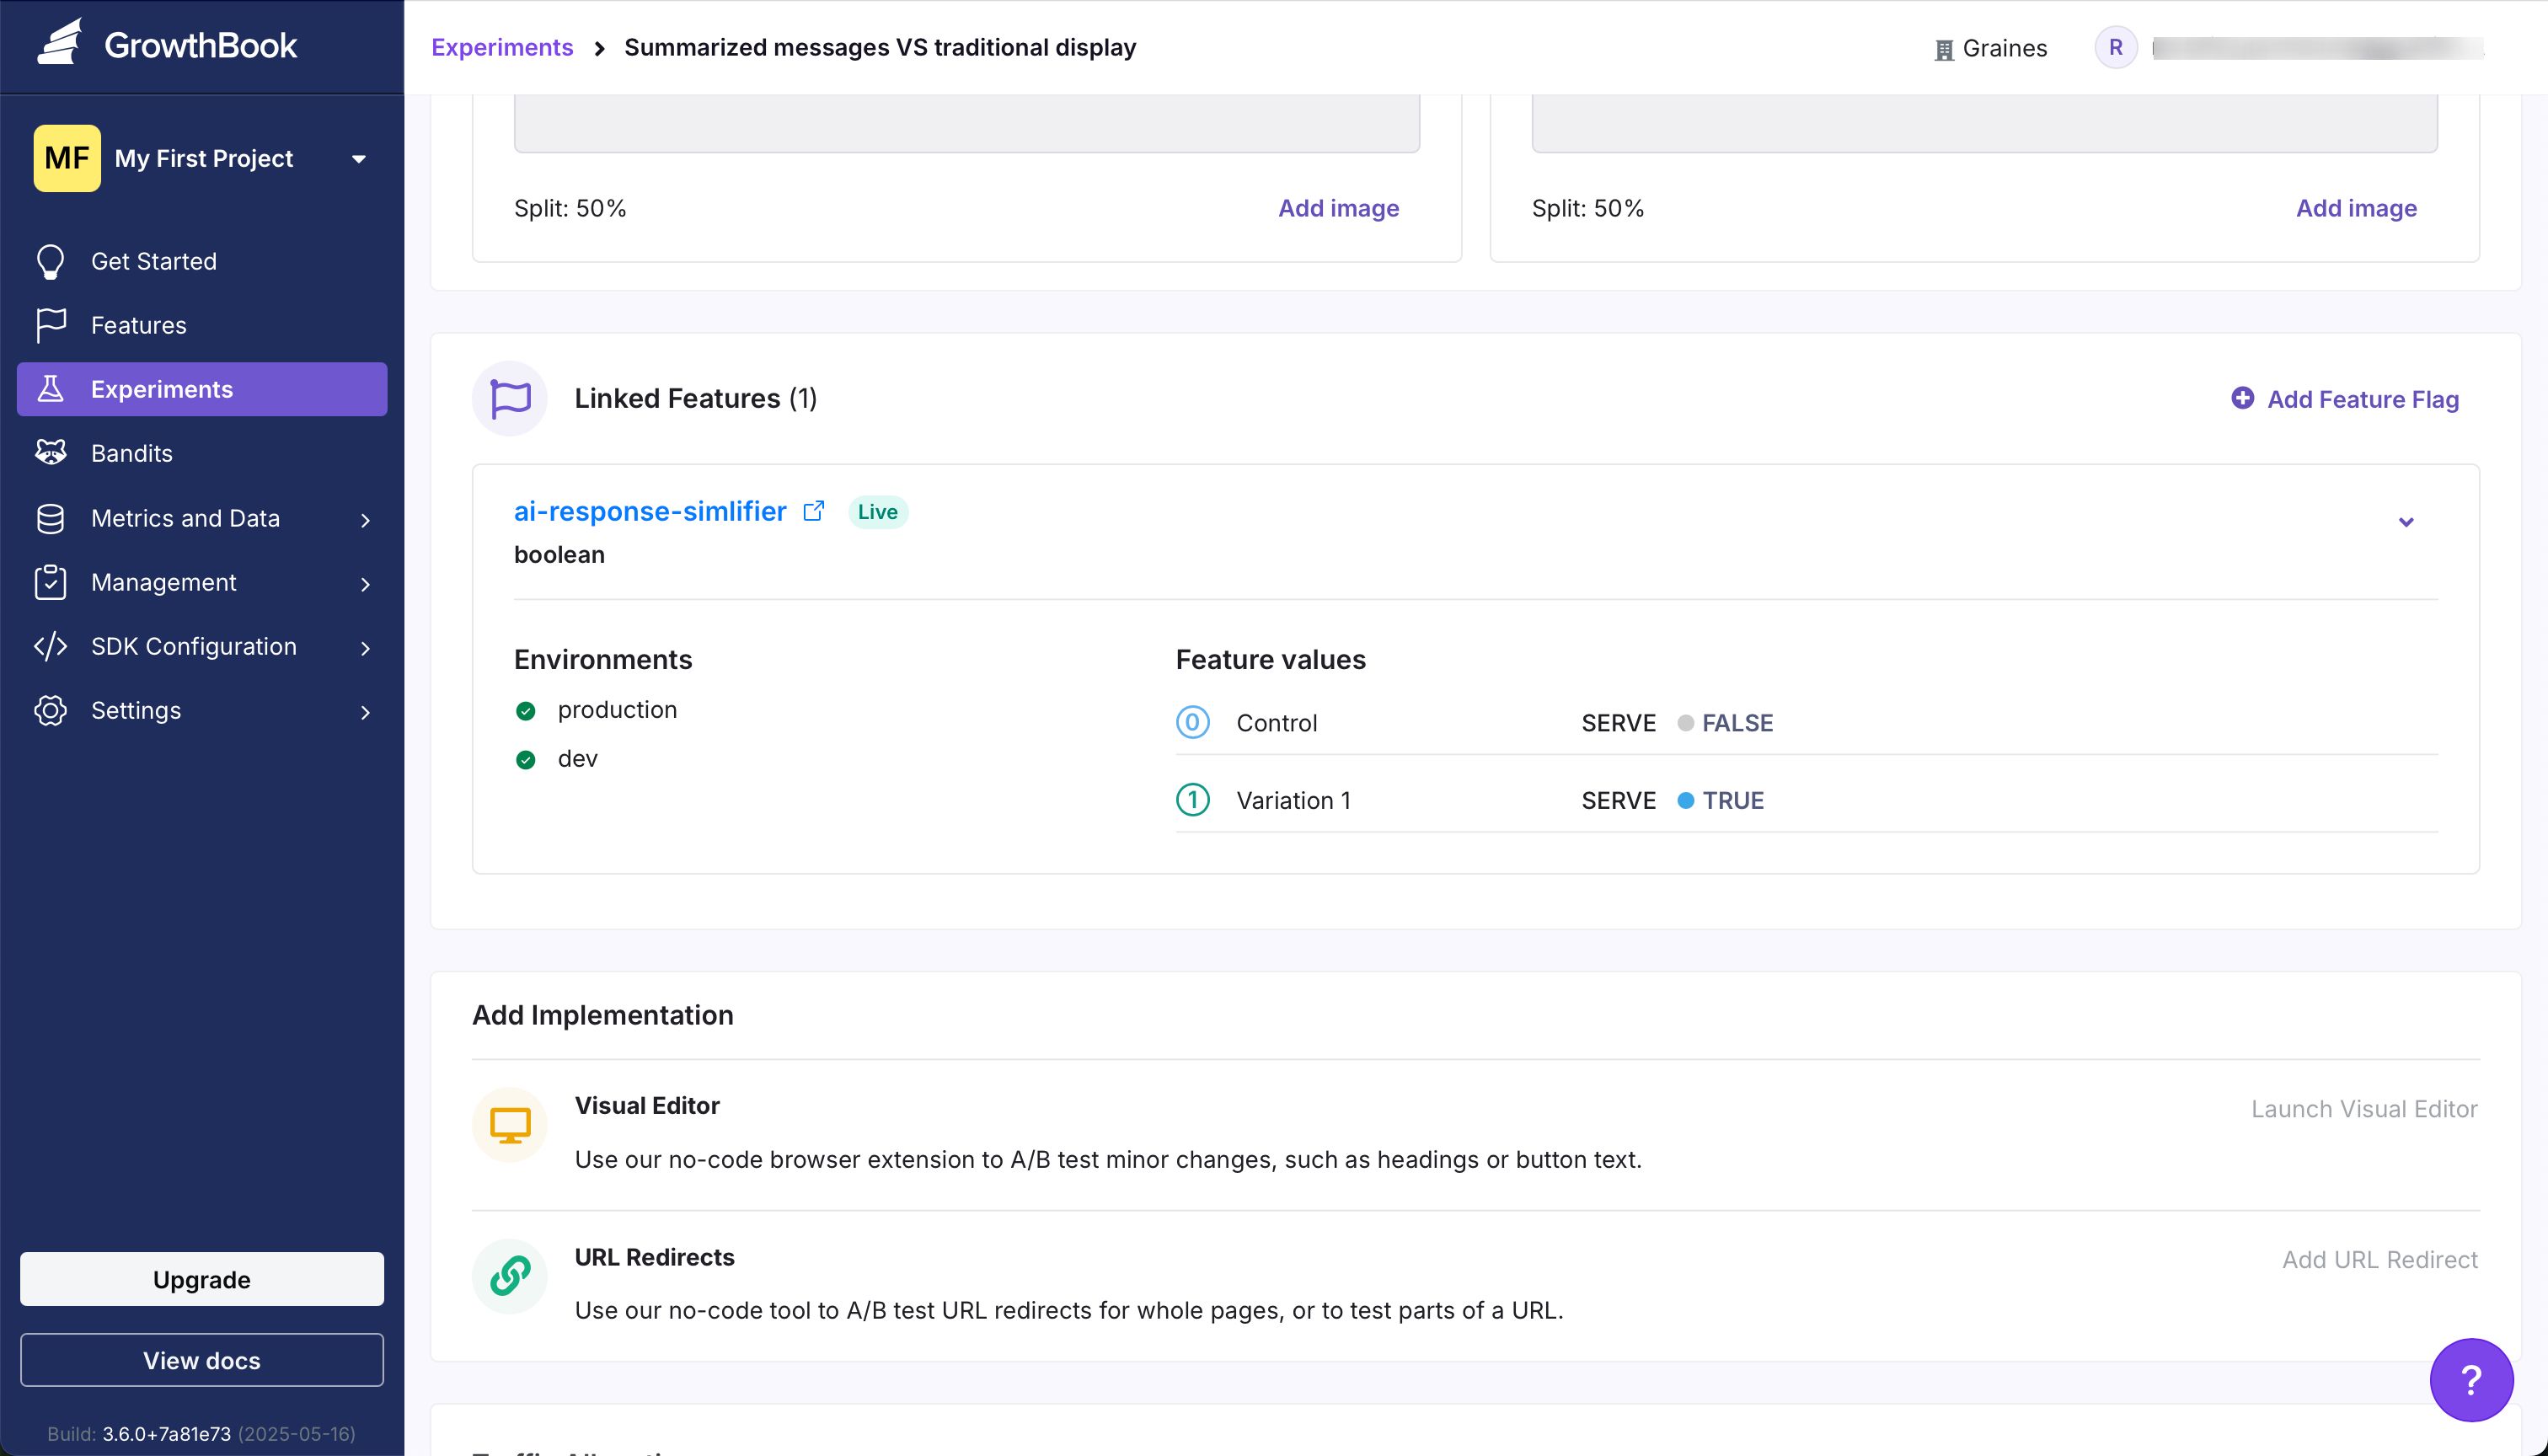Click the 'URL Redirects' heading text
Screen dimensions: 2548x1456
pos(654,1257)
